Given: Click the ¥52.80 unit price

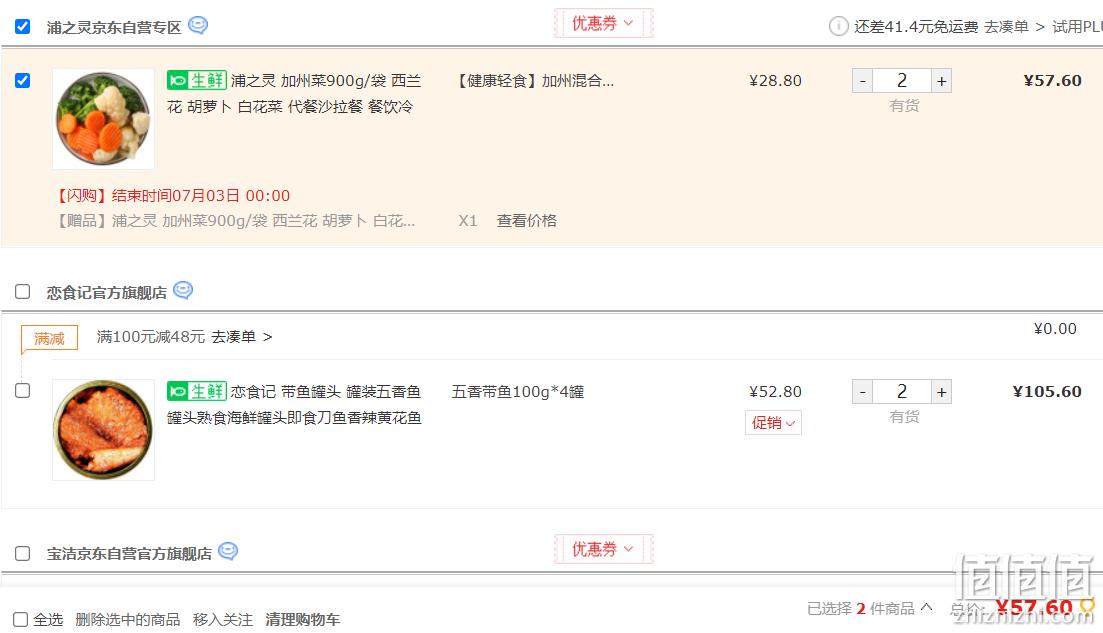Looking at the screenshot, I should coord(775,392).
